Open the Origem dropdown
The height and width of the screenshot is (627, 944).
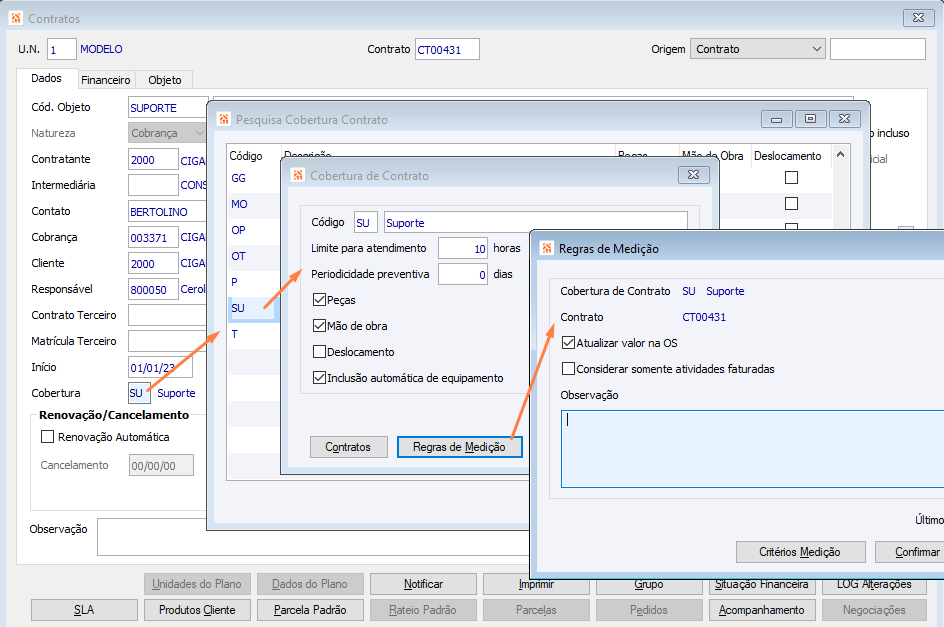click(757, 49)
